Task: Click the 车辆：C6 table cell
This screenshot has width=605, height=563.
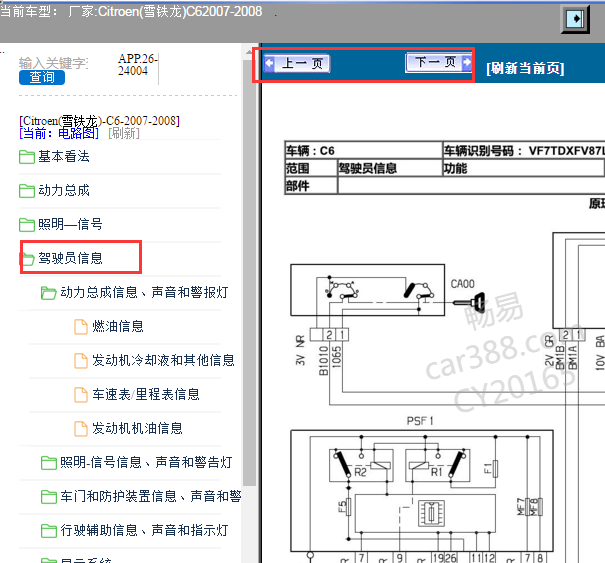Action: pyautogui.click(x=363, y=150)
